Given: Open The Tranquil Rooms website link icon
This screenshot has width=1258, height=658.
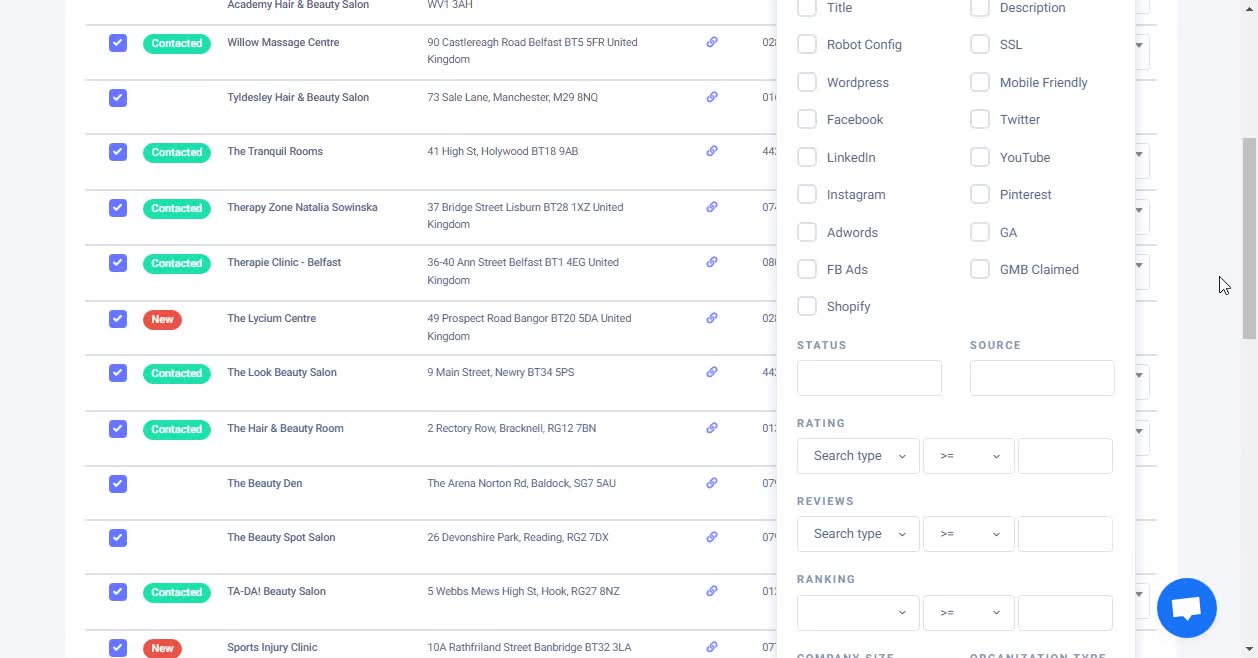Looking at the screenshot, I should (x=712, y=152).
